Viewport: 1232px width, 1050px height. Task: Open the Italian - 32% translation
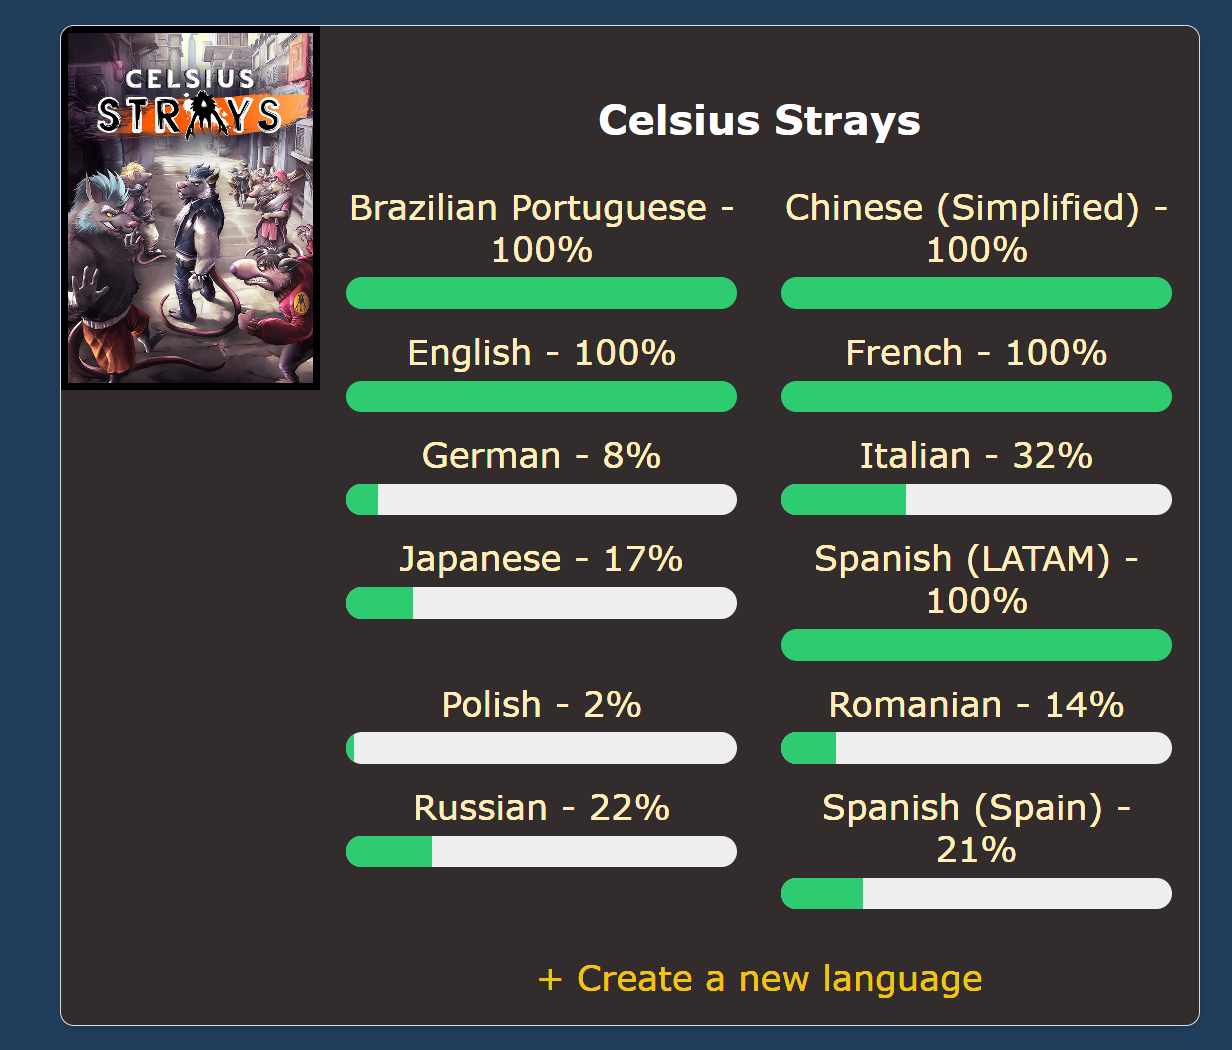pyautogui.click(x=977, y=455)
